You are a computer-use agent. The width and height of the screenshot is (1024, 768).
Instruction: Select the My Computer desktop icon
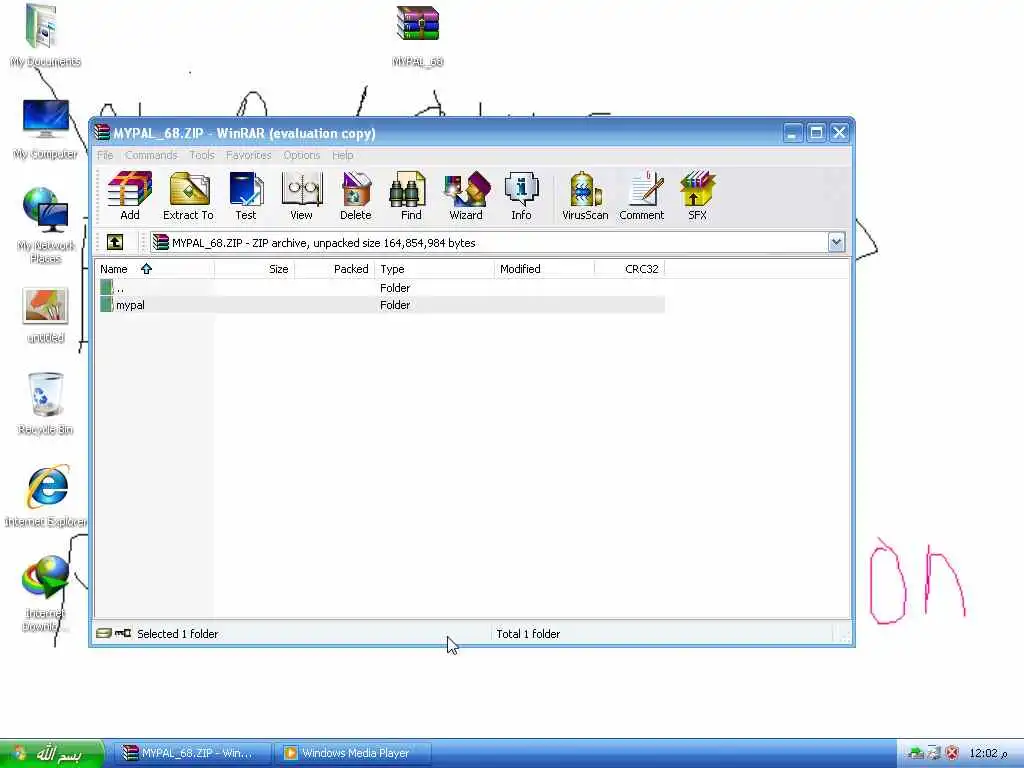coord(45,129)
